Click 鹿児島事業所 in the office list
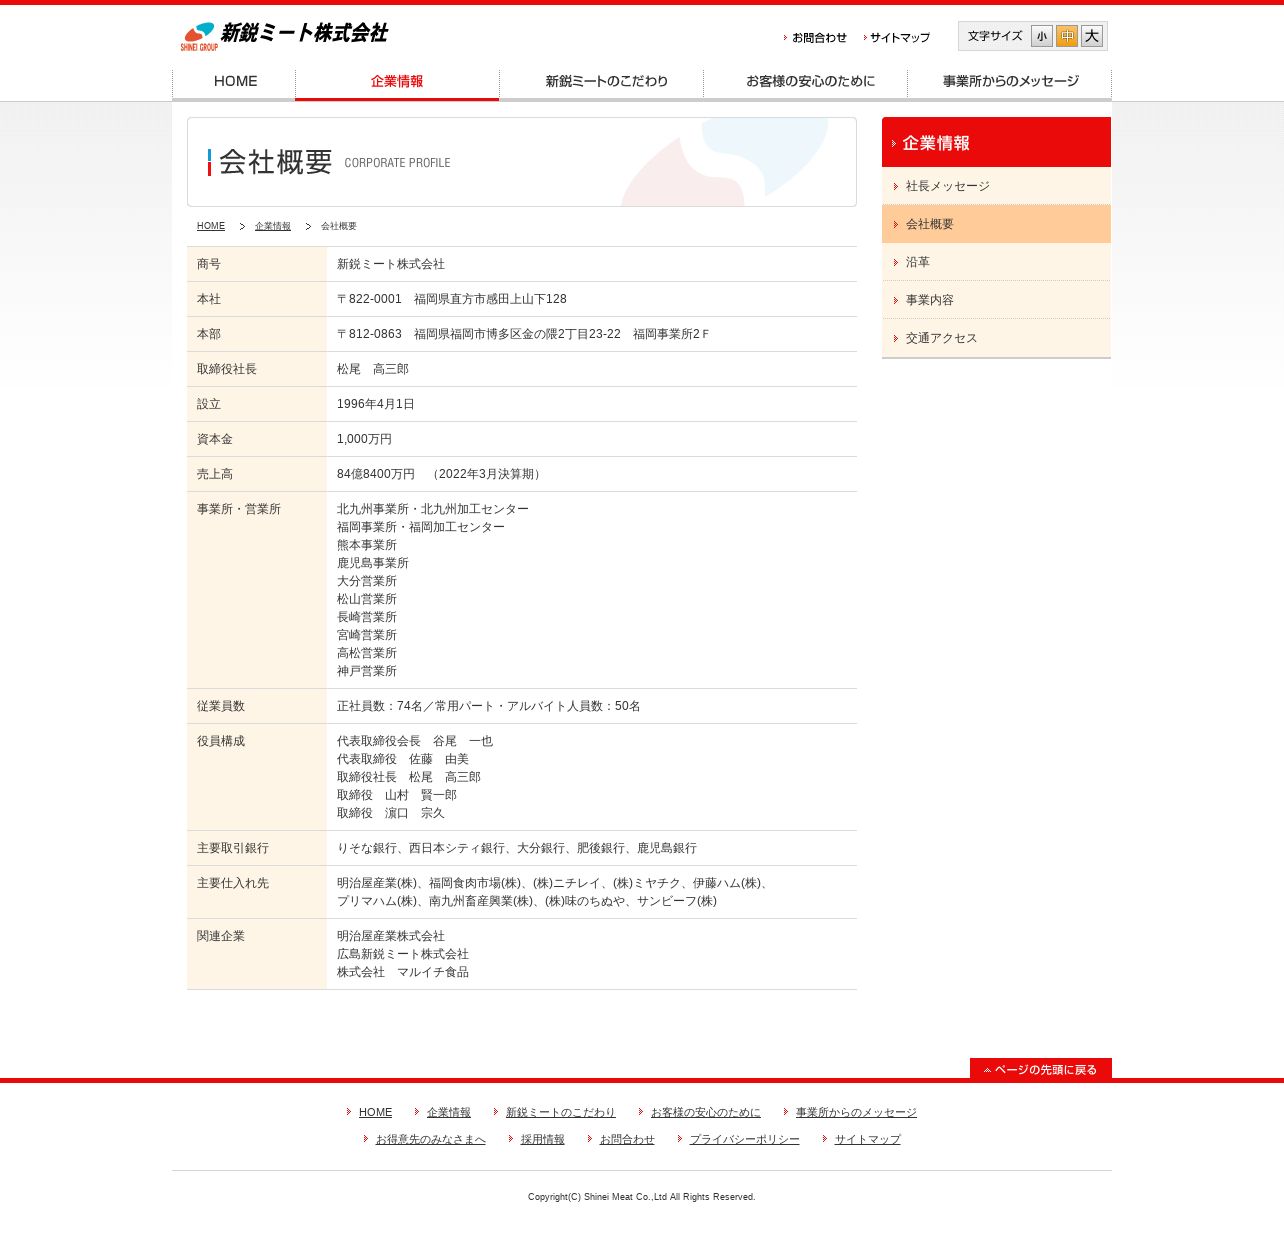Viewport: 1284px width, 1241px height. tap(373, 563)
